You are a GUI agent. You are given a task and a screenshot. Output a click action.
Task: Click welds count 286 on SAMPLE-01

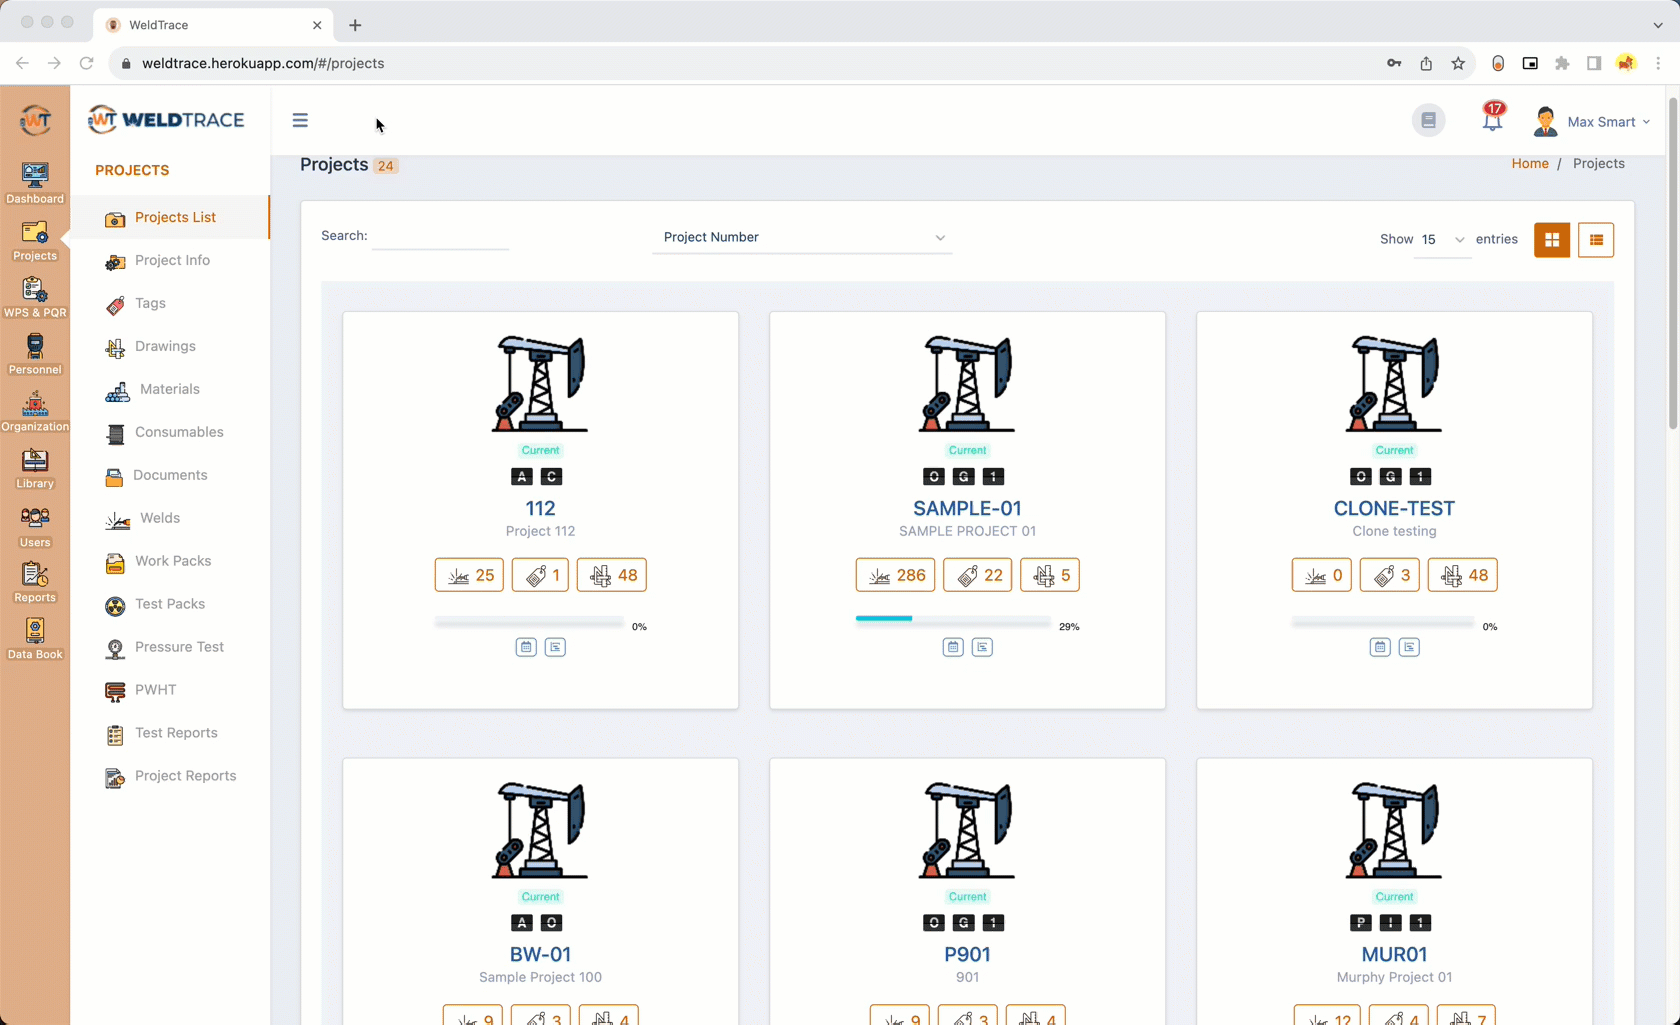point(896,575)
